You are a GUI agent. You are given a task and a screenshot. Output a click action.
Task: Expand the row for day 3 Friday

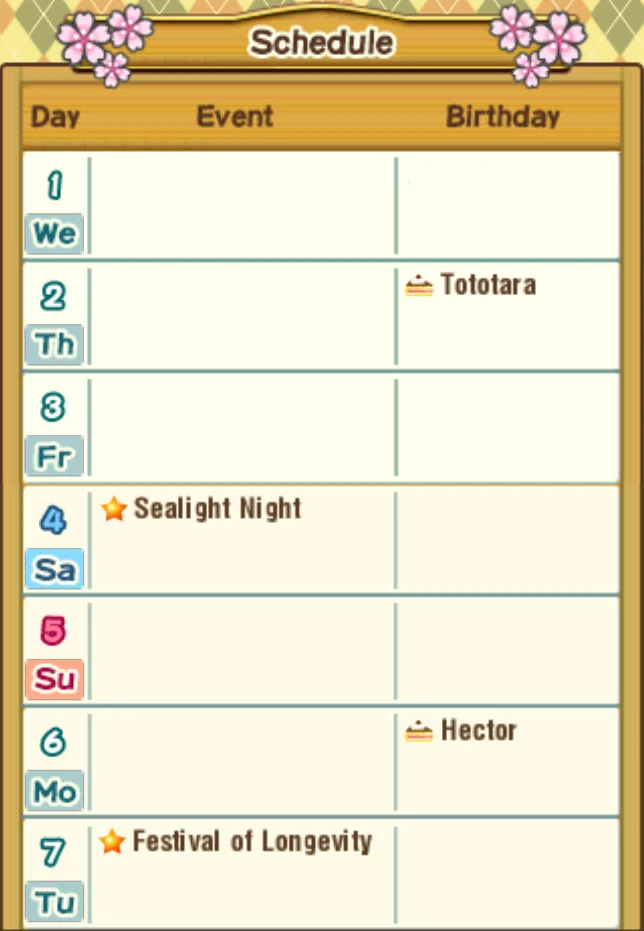(240, 425)
